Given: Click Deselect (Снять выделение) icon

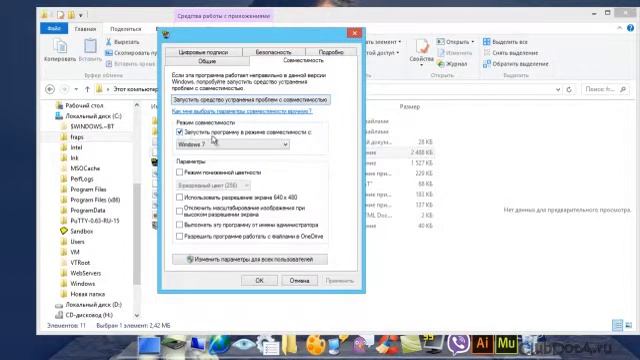Looking at the screenshot, I should pyautogui.click(x=487, y=53).
